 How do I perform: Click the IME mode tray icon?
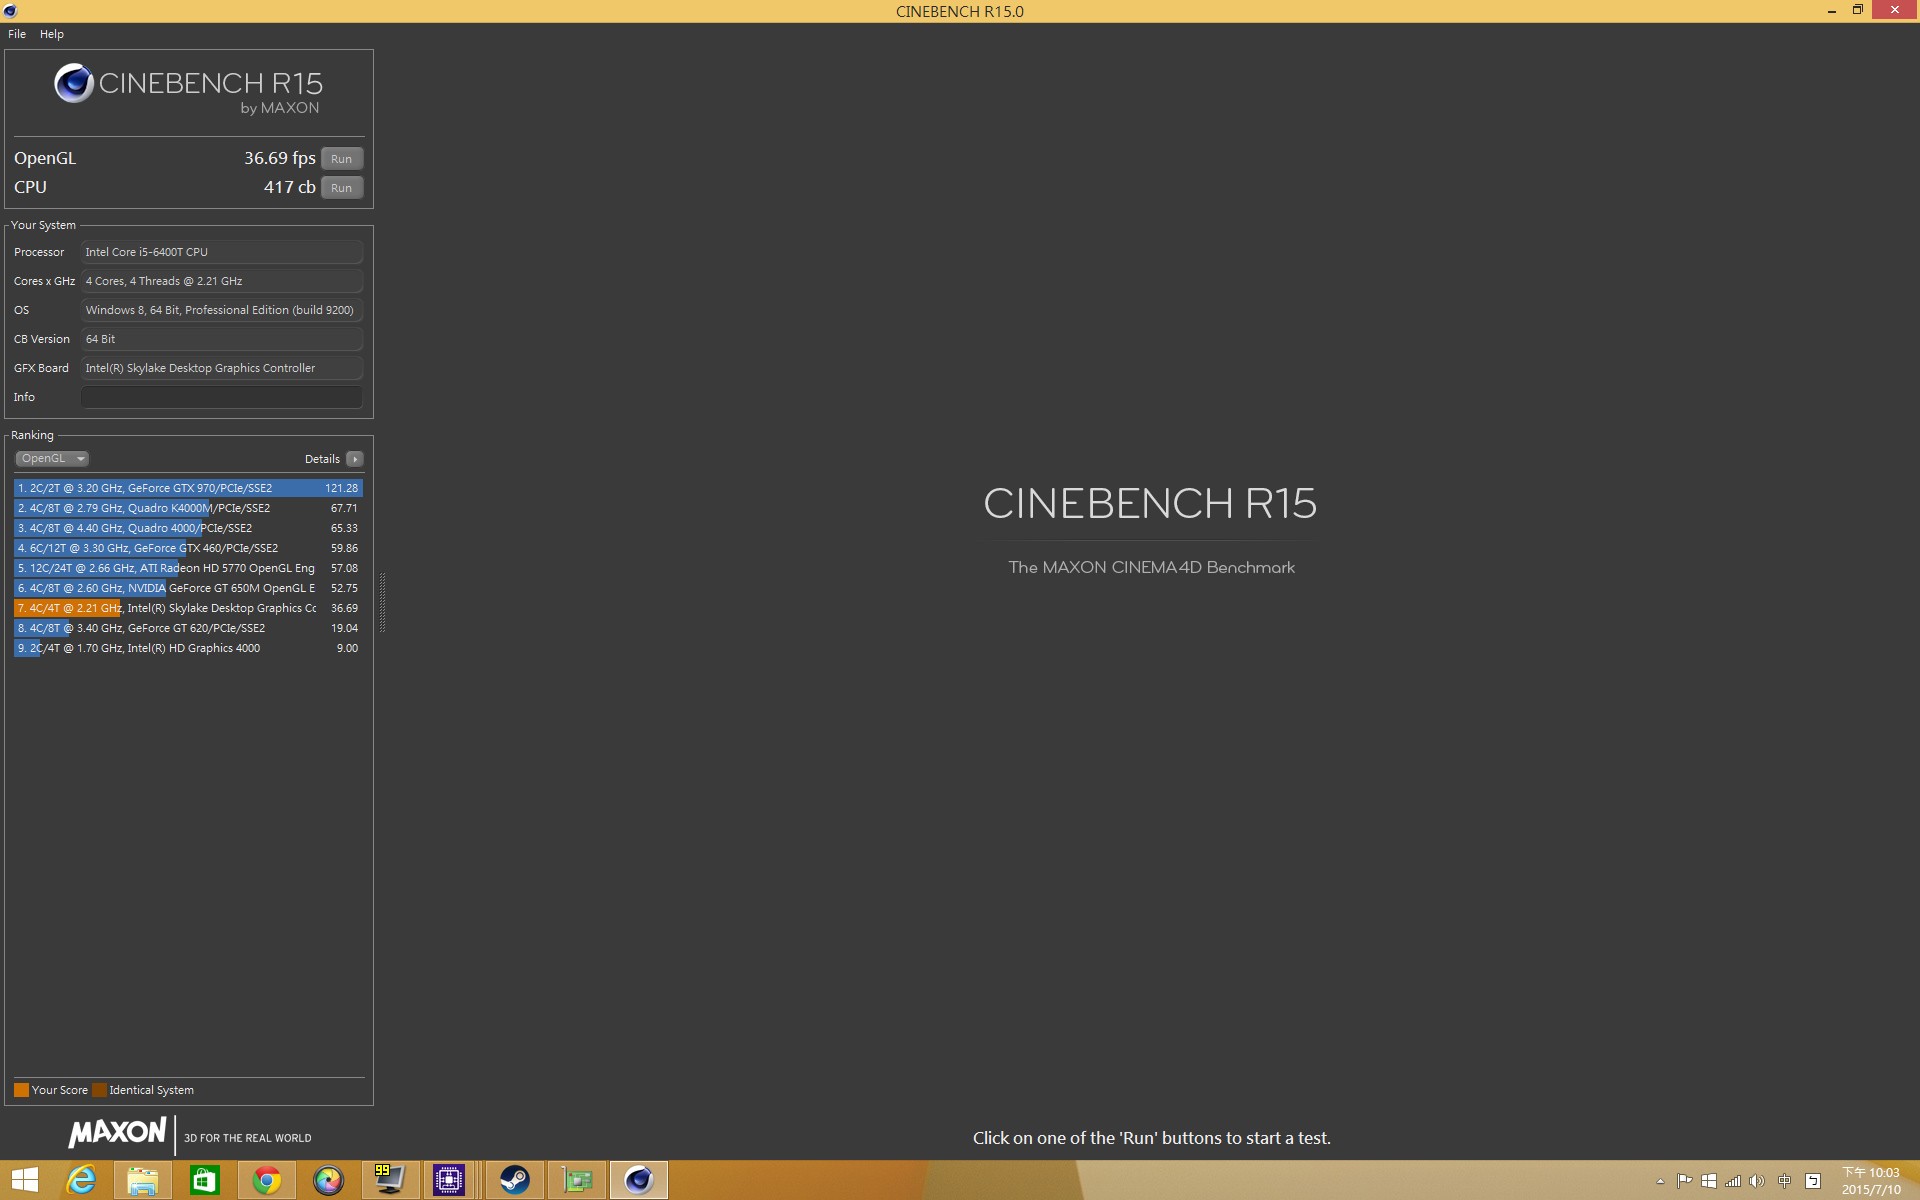(1813, 1181)
